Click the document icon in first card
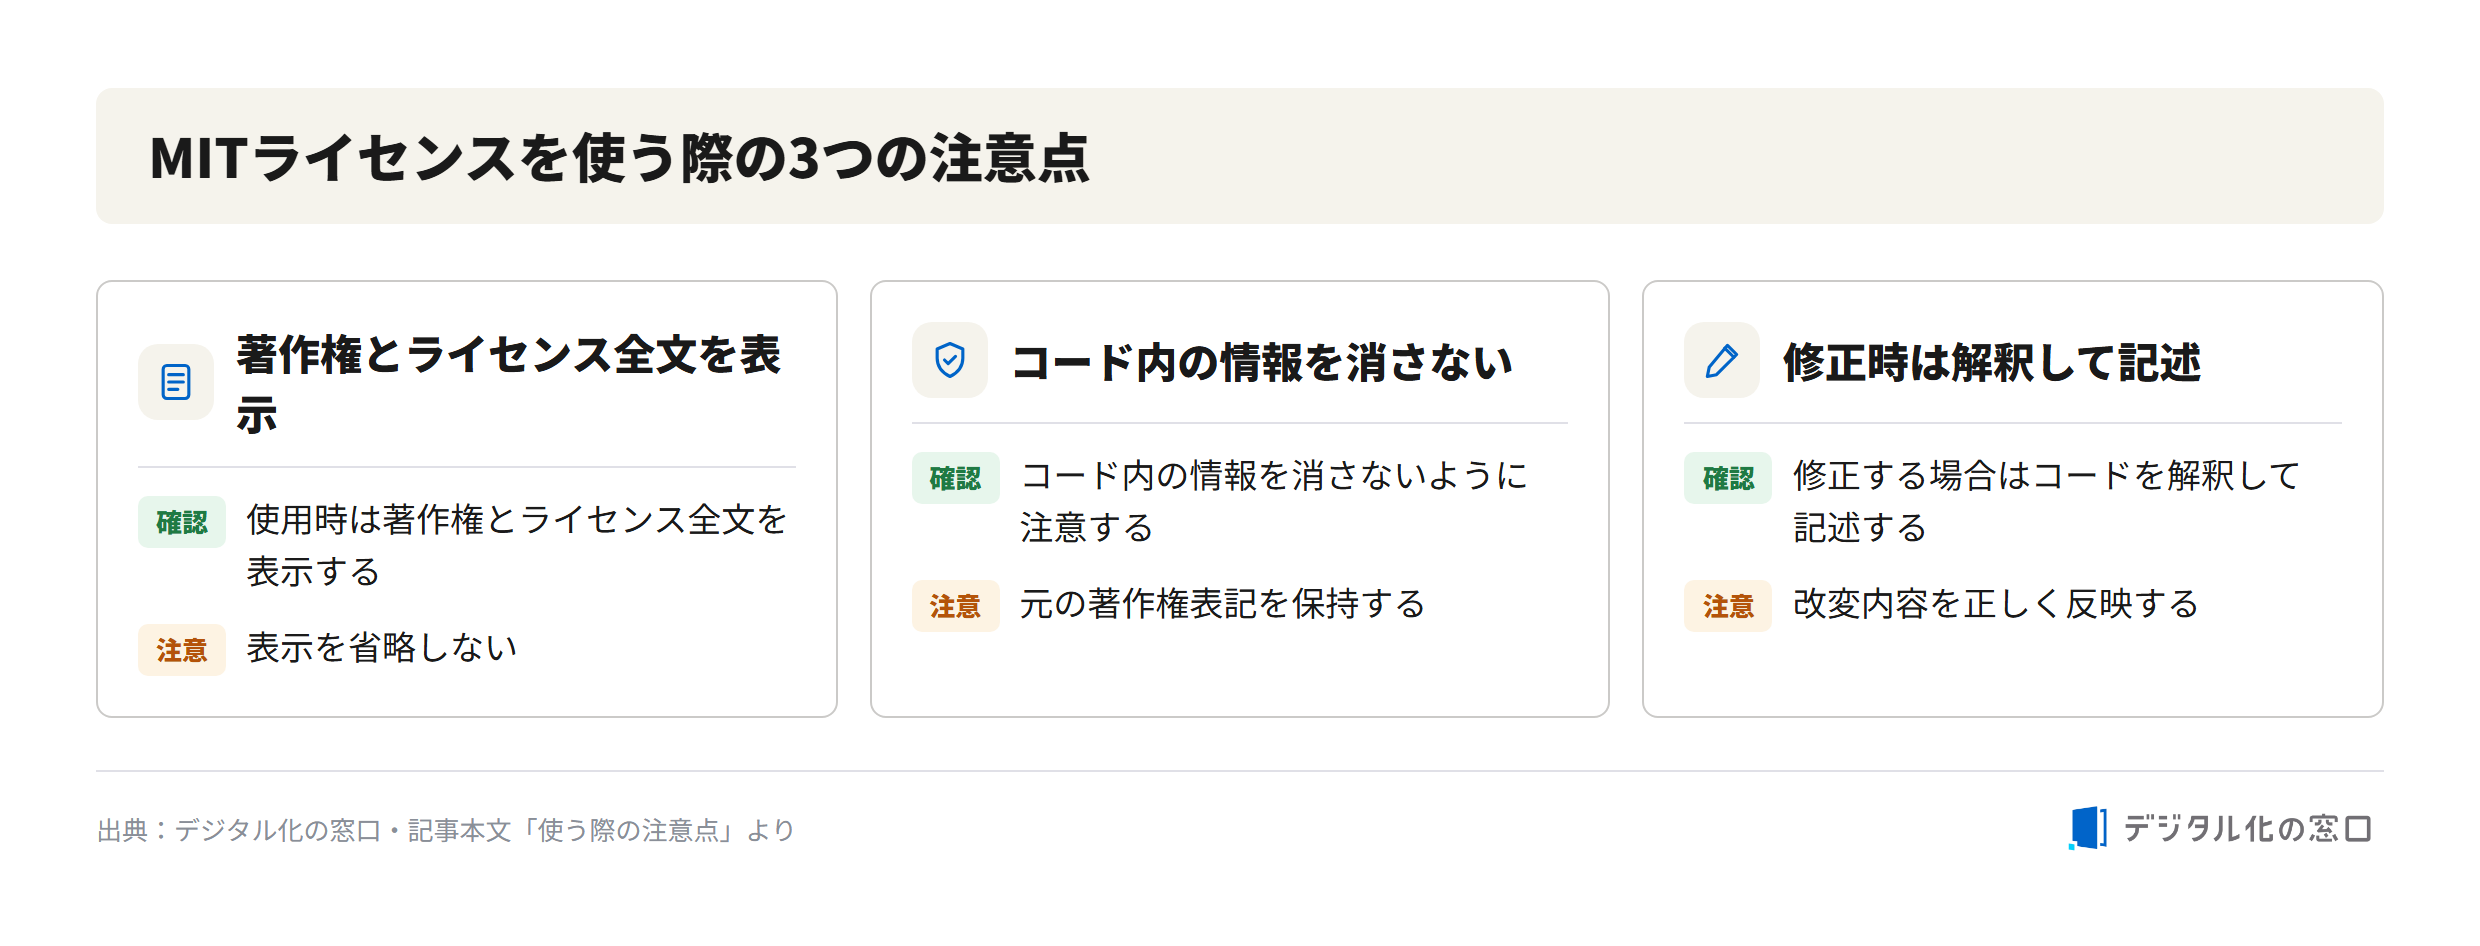2480x946 pixels. coord(176,382)
